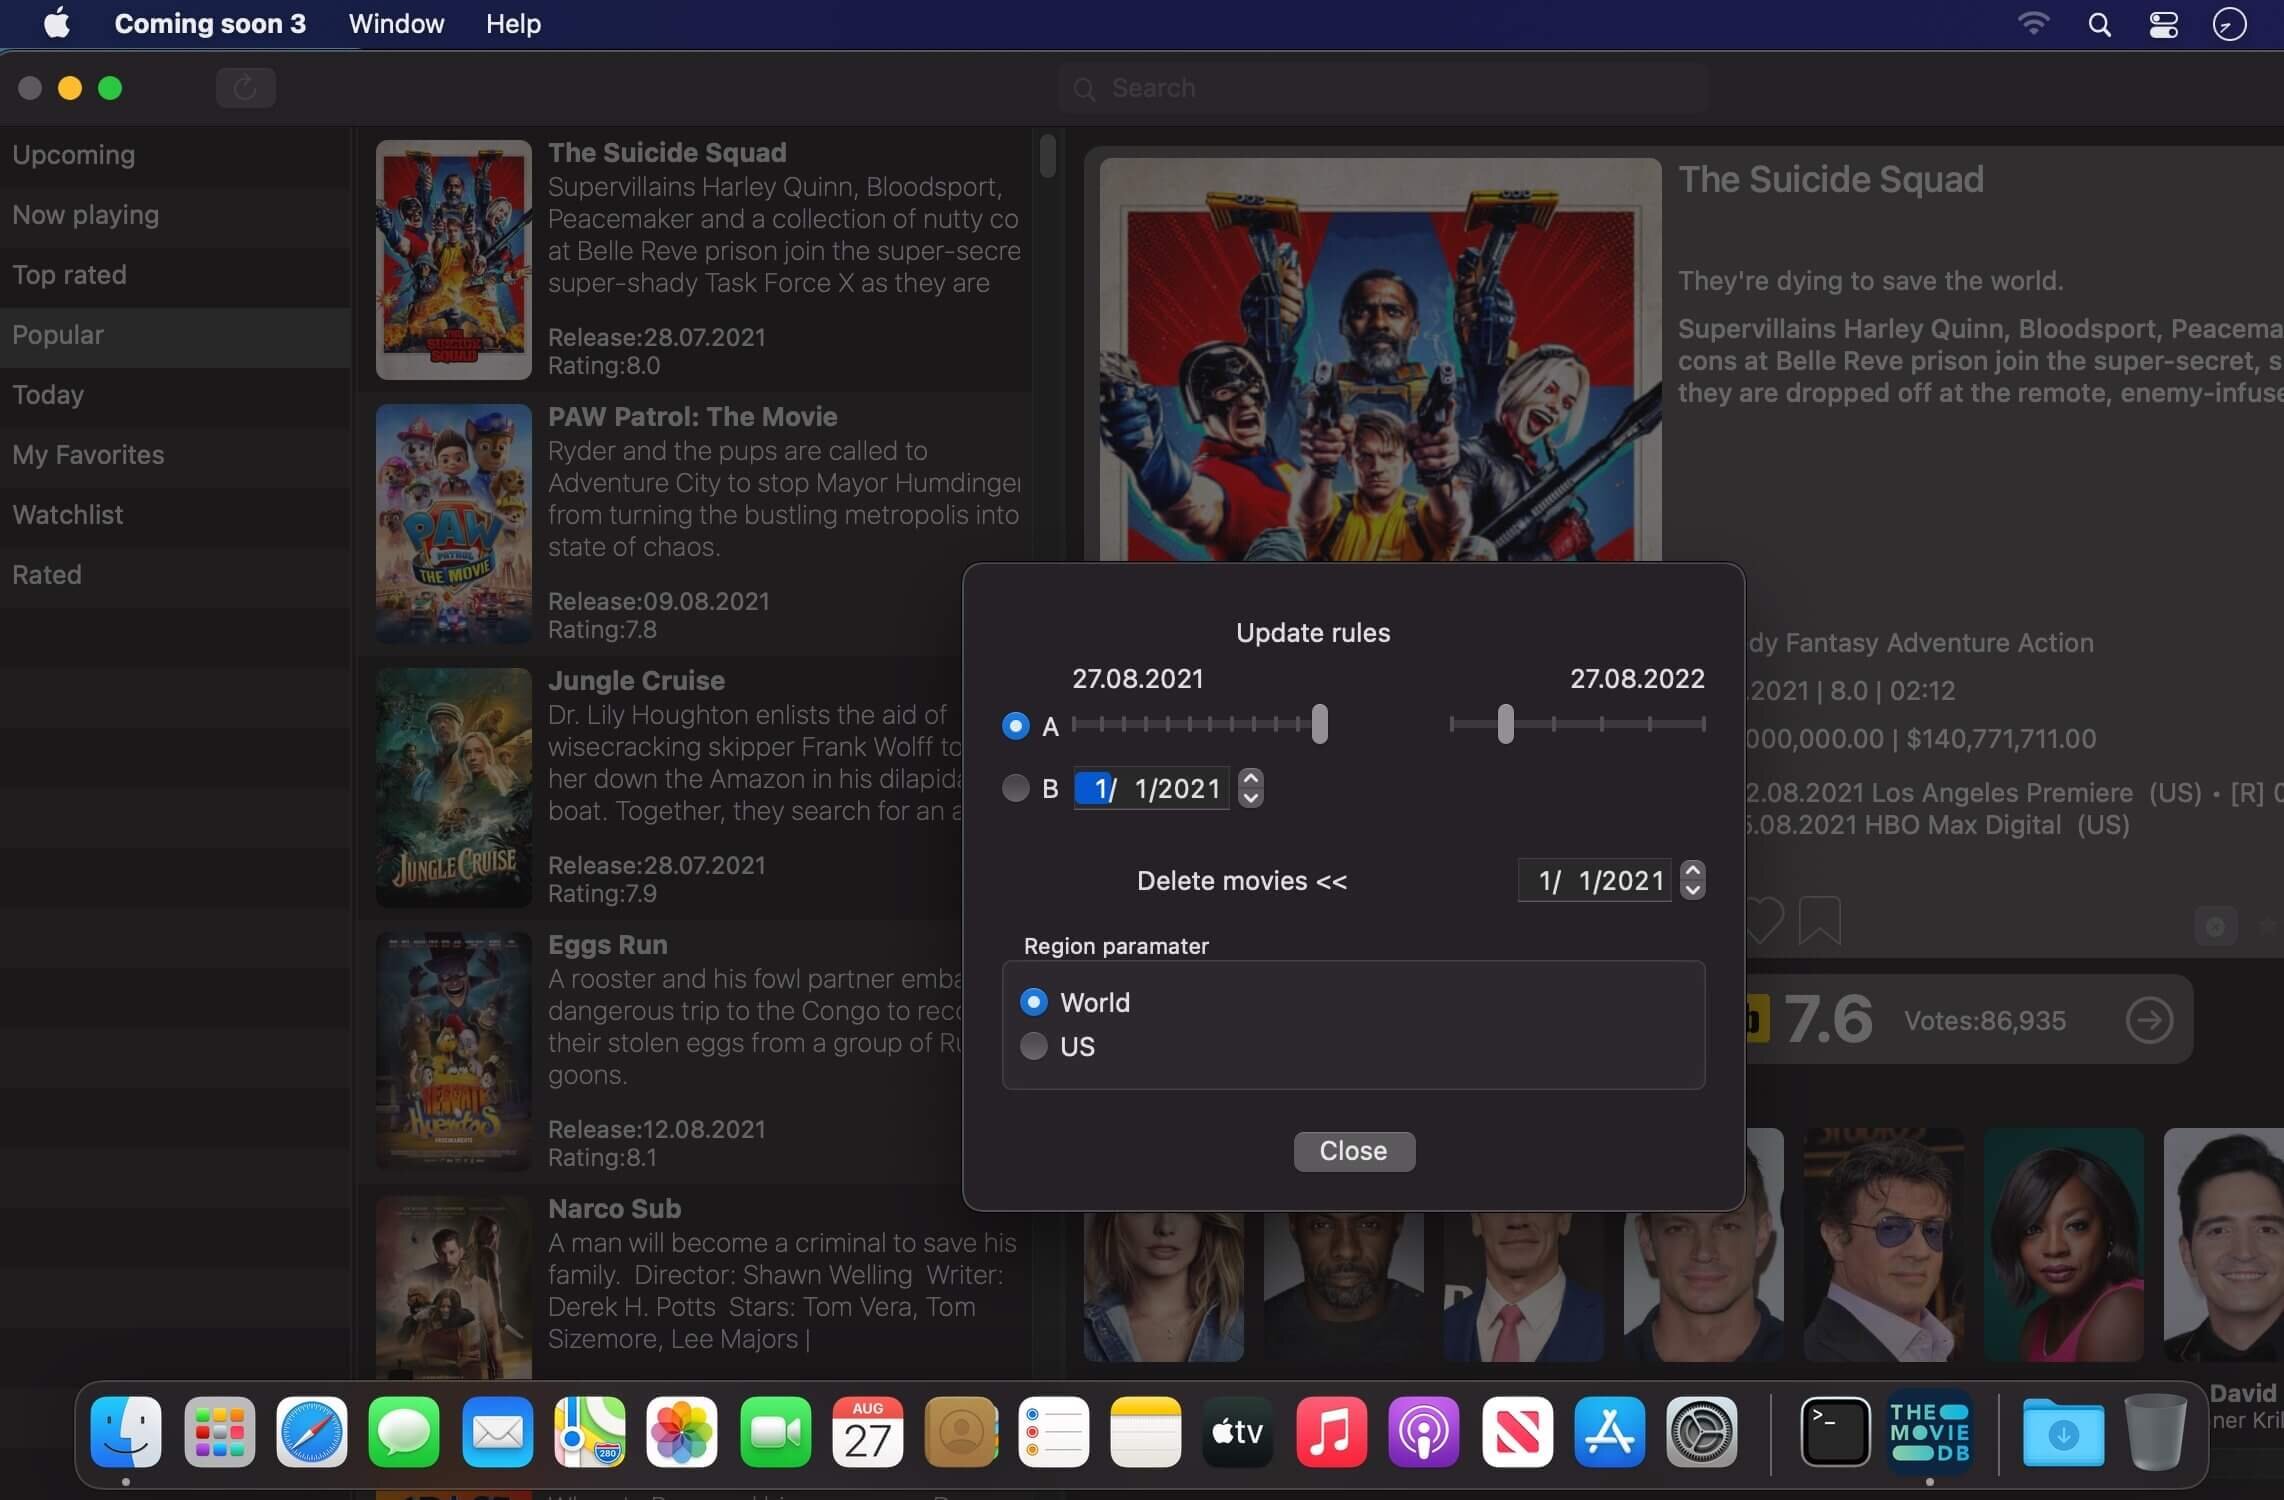This screenshot has width=2284, height=1500.
Task: Open Control Center in the menu bar
Action: 2163,24
